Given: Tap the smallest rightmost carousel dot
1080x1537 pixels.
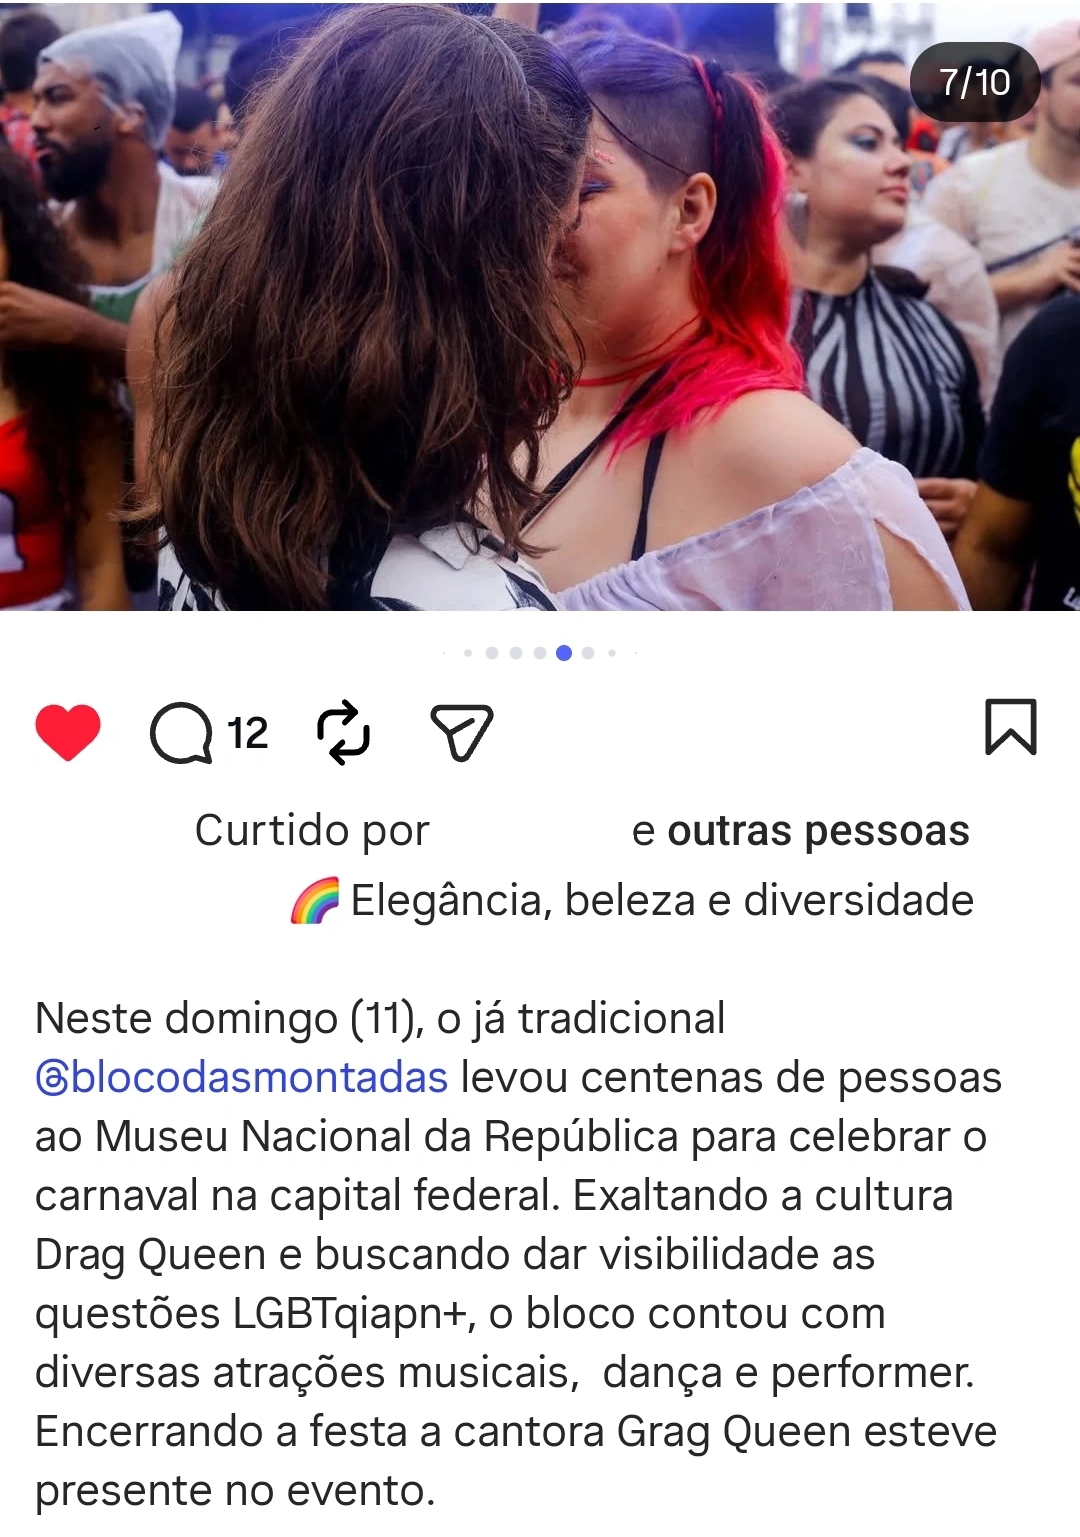Looking at the screenshot, I should coord(635,653).
